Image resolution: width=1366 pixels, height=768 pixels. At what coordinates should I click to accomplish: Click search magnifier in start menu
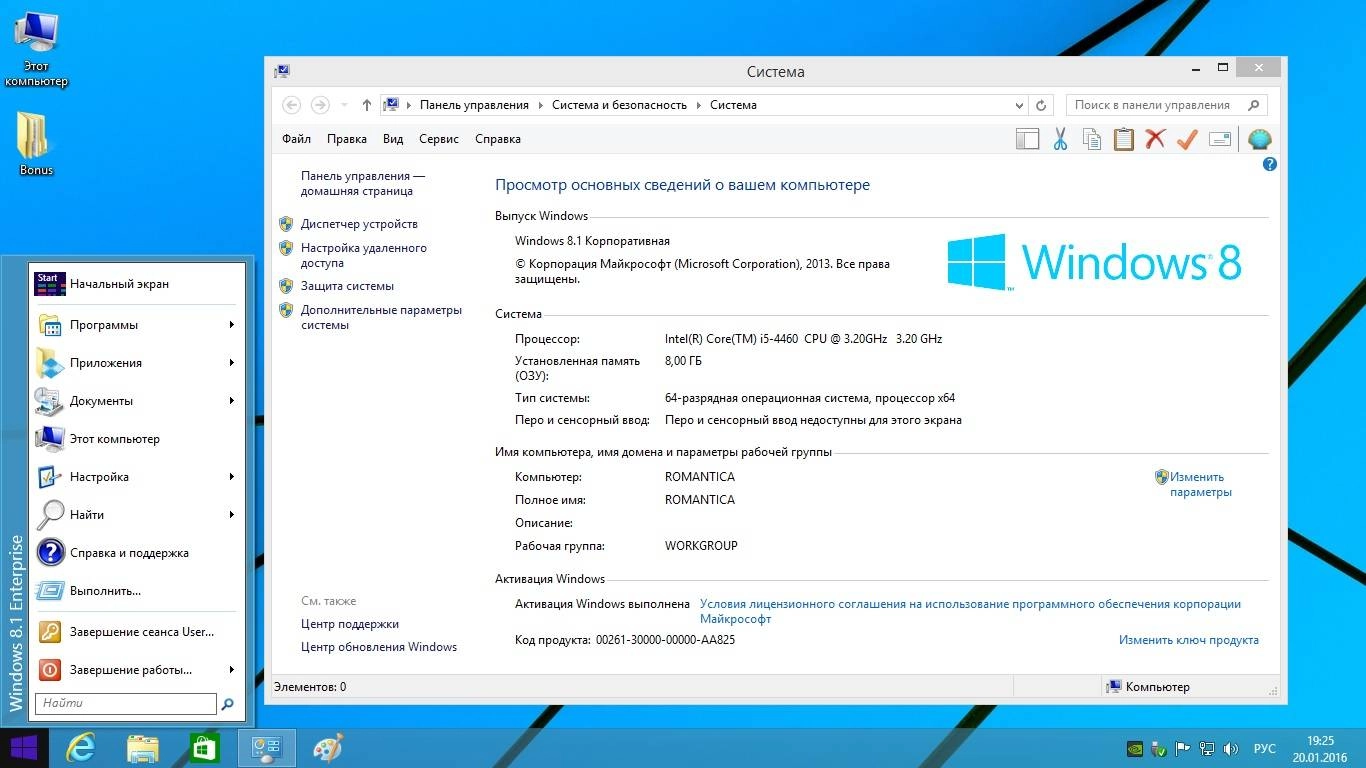(x=227, y=704)
